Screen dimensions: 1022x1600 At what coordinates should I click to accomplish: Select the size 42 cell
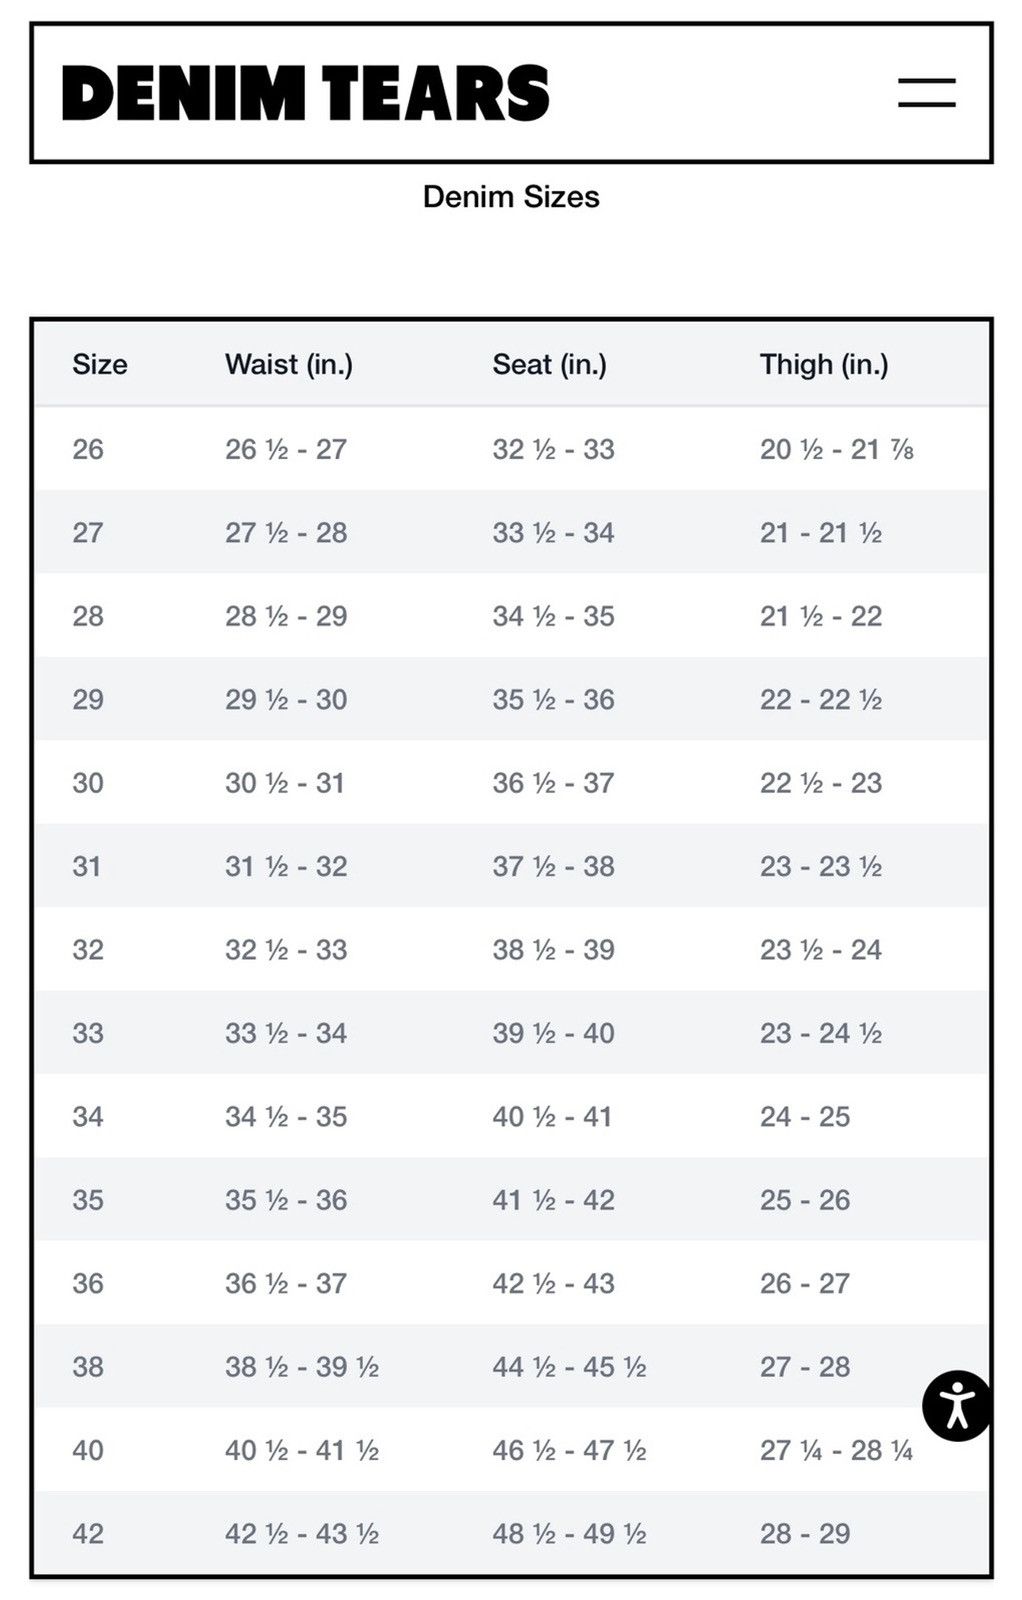pyautogui.click(x=88, y=1534)
